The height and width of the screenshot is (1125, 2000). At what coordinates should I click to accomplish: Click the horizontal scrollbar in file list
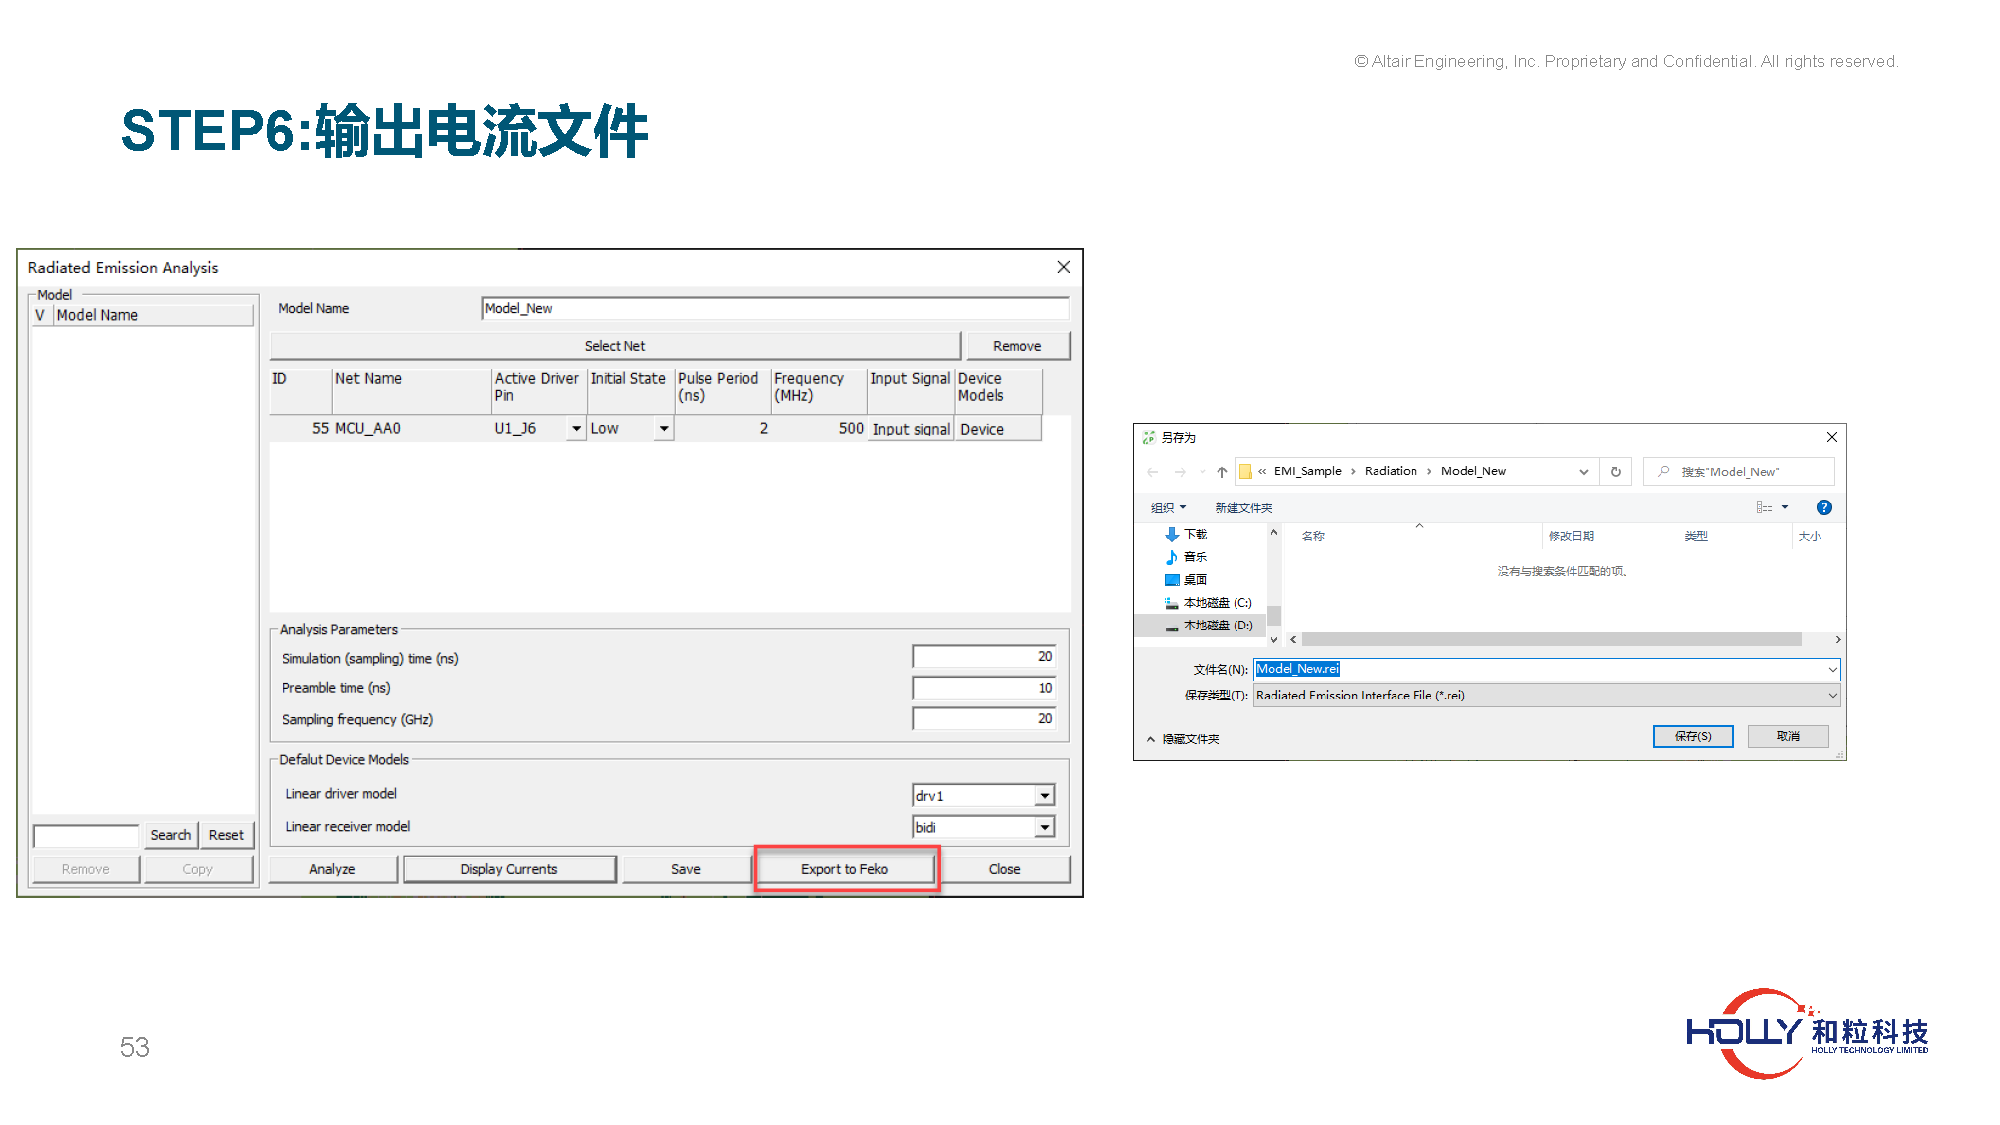1551,640
